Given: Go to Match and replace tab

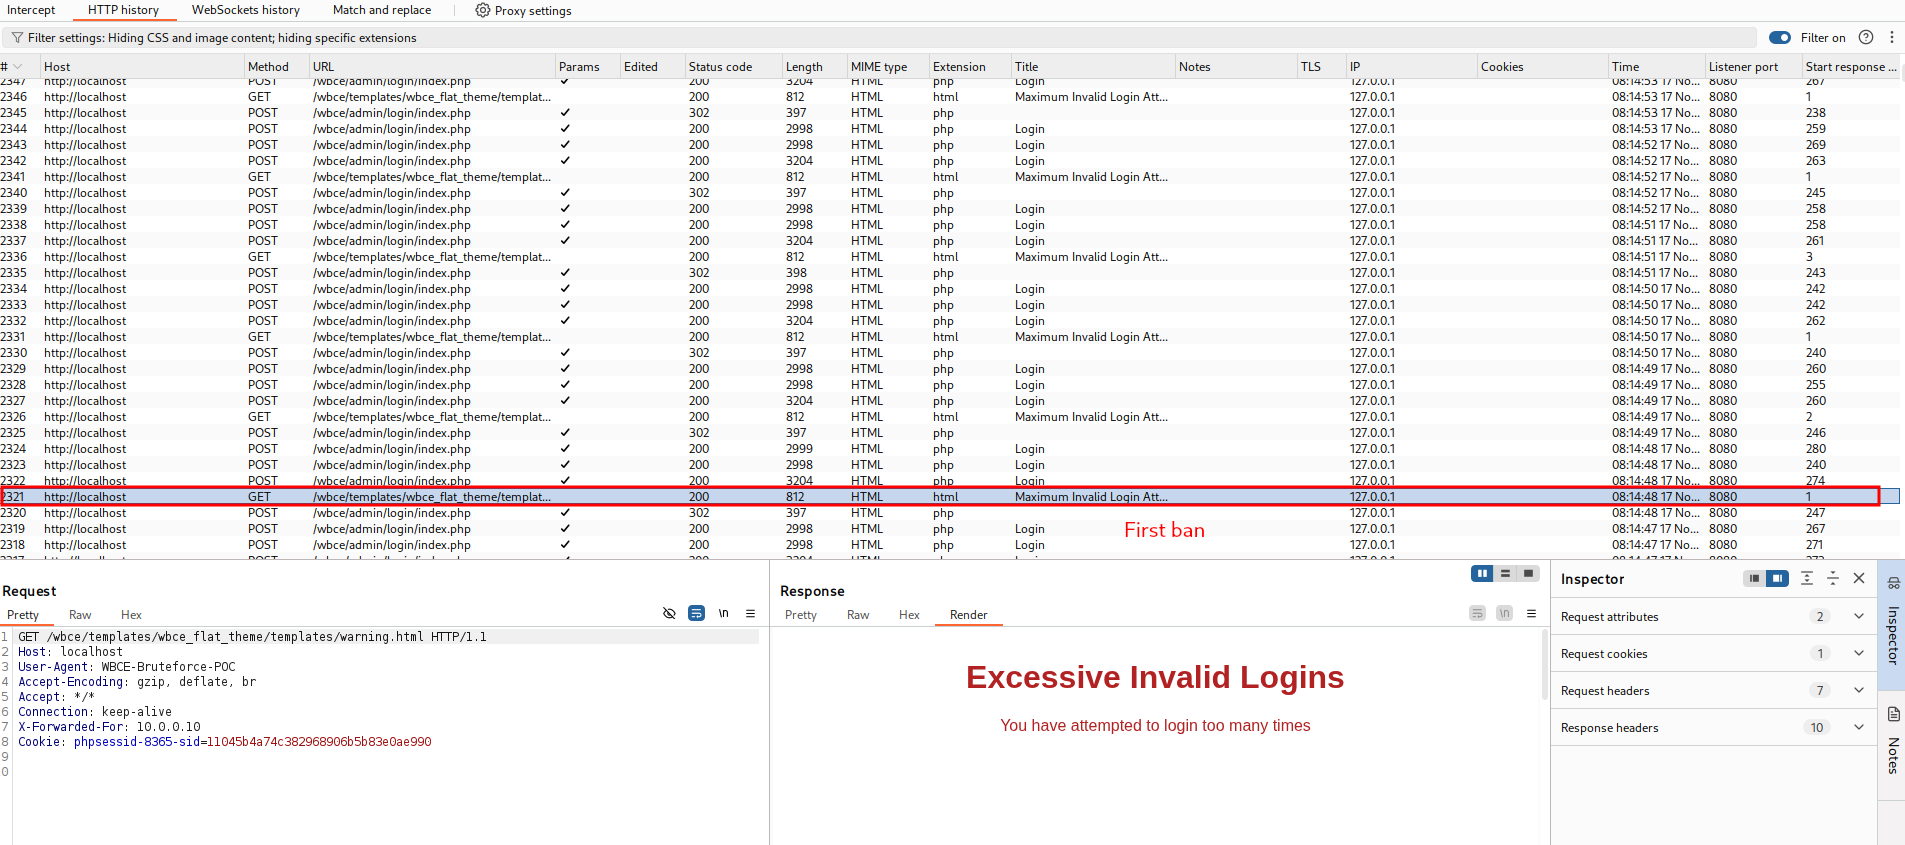Looking at the screenshot, I should [382, 10].
